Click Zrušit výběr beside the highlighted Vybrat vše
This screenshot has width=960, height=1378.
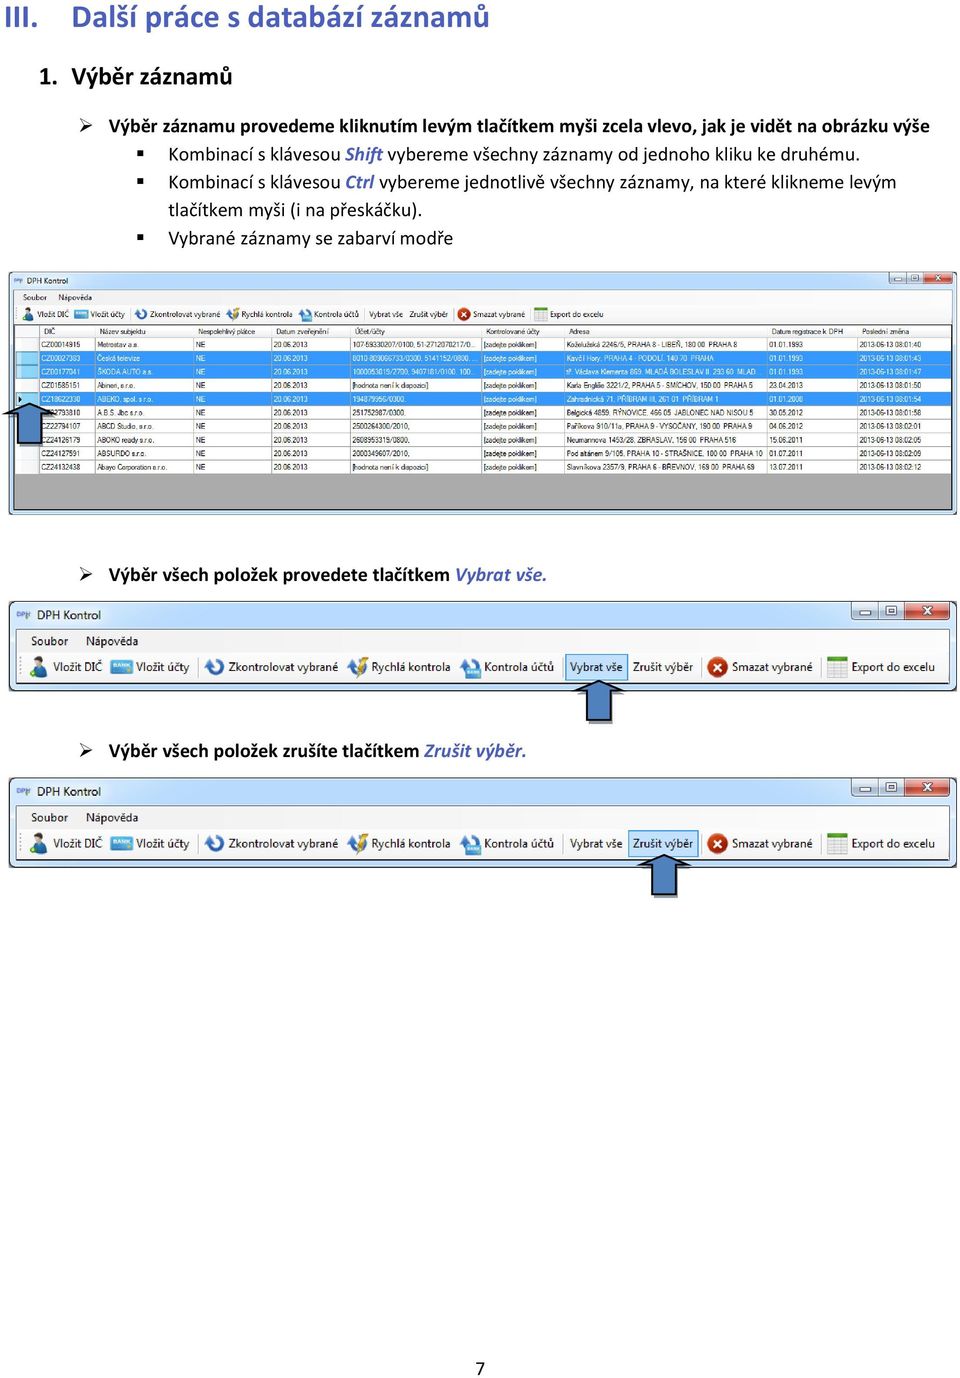coord(663,667)
